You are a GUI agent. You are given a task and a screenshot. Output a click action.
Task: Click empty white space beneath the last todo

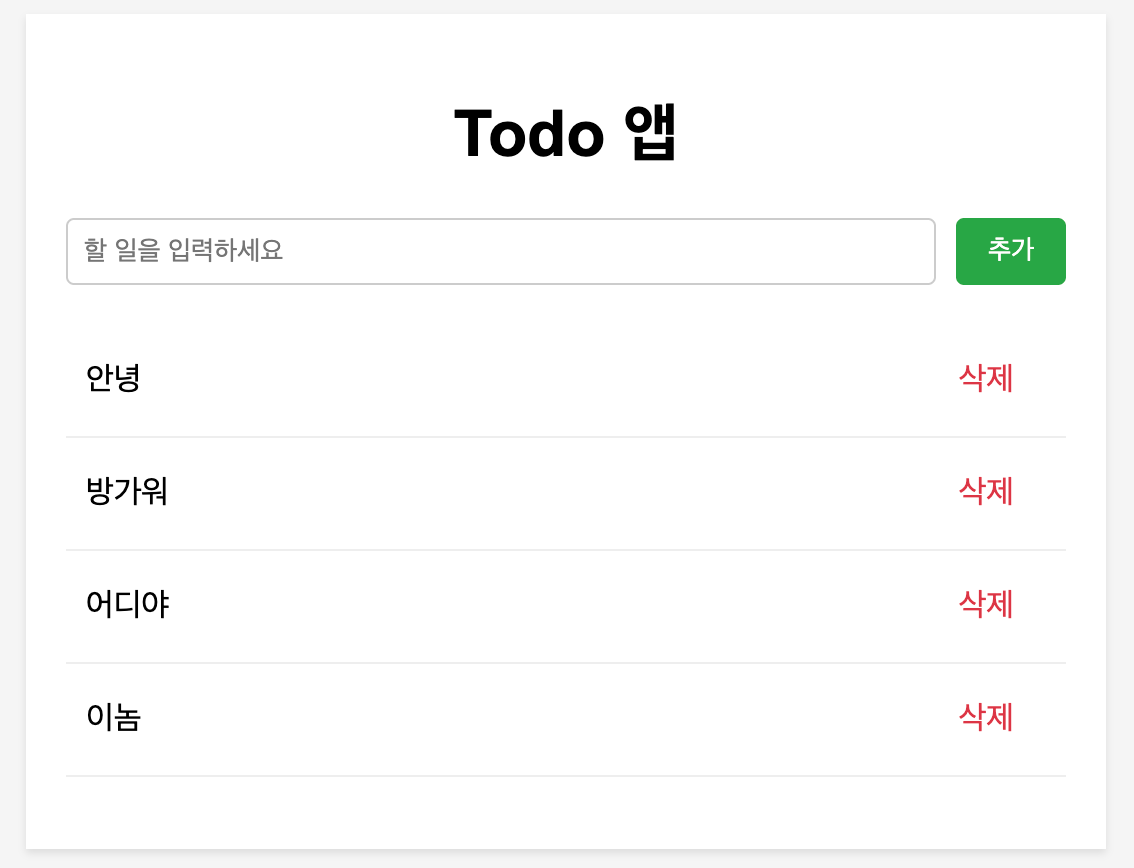click(x=566, y=812)
